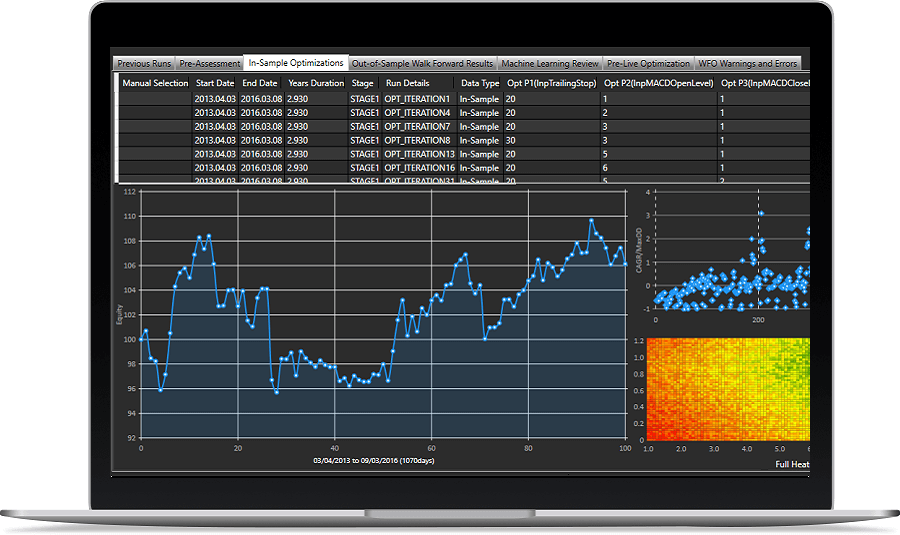Sort by Opt P2(InpMACDOpenLevel) column header
This screenshot has height=535, width=900.
[658, 83]
